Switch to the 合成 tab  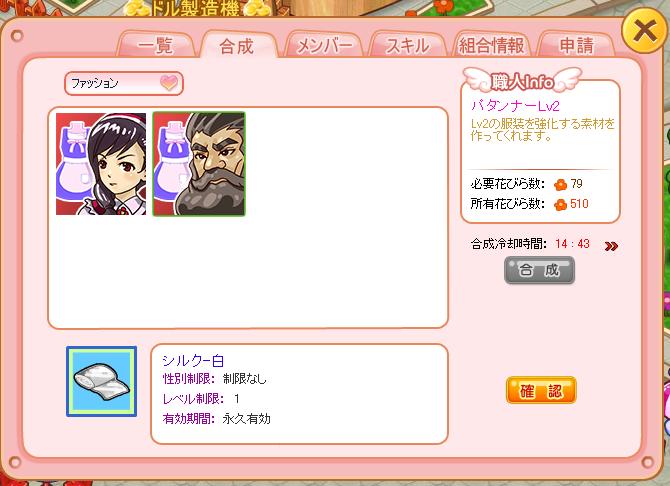(238, 45)
